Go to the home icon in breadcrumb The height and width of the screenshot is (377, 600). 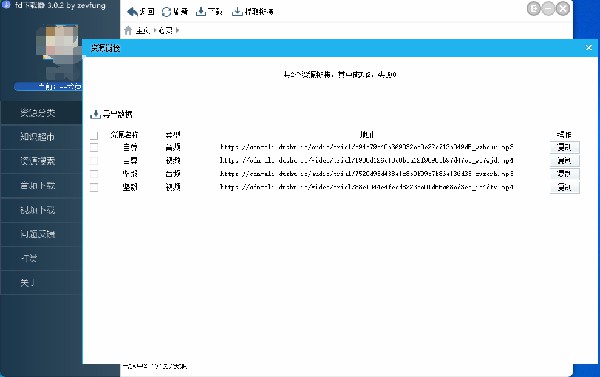coord(128,30)
